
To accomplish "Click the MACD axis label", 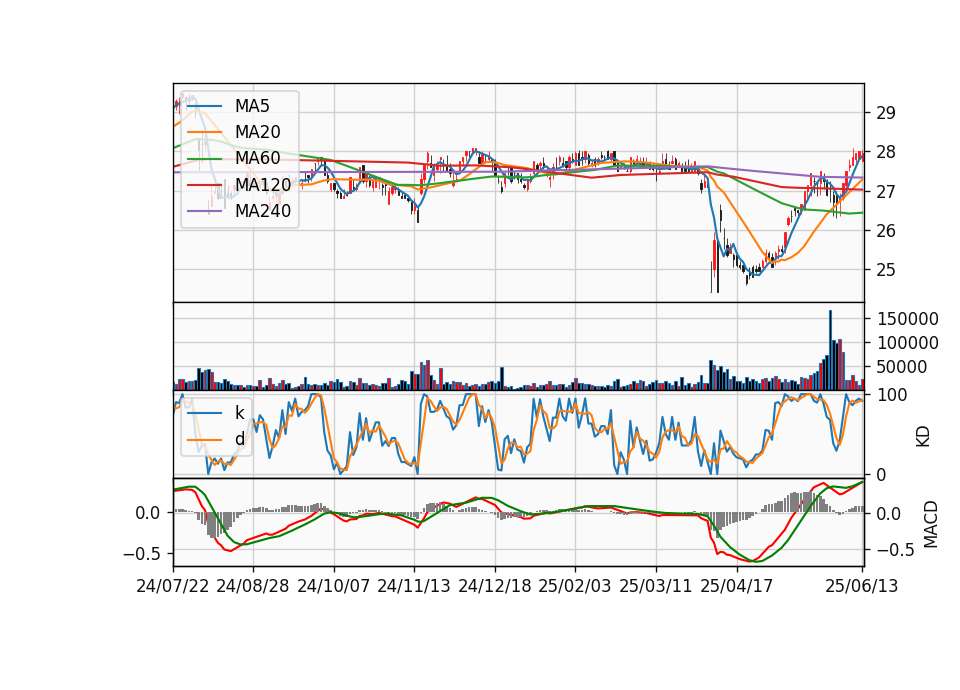I will coord(931,524).
